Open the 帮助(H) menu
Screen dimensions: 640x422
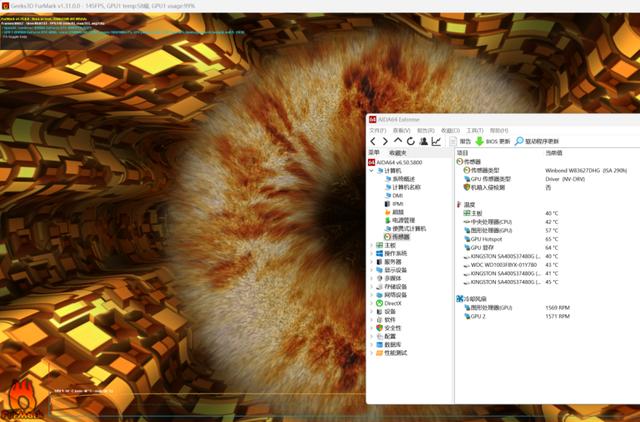tap(499, 130)
